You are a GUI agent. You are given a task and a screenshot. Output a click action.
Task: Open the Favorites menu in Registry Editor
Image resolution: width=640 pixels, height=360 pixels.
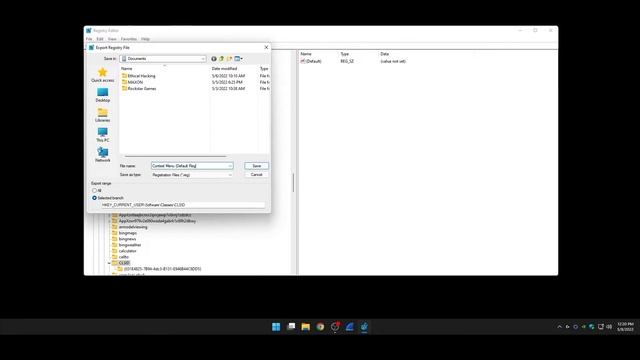pos(129,39)
